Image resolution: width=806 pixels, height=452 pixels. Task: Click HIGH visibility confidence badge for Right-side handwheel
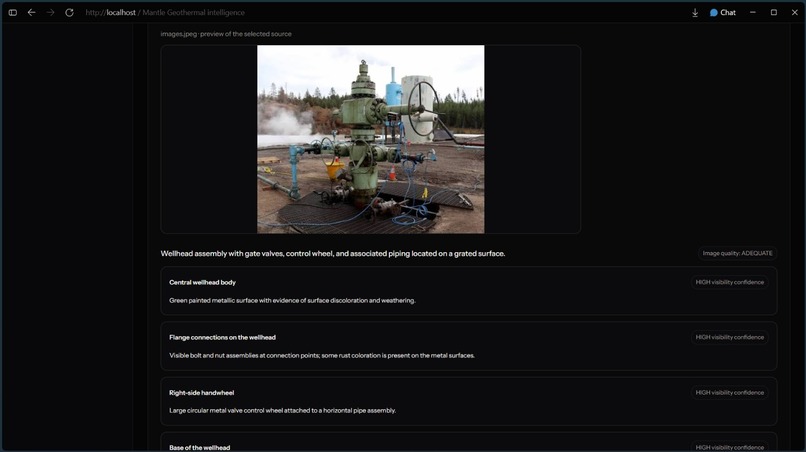pyautogui.click(x=729, y=393)
